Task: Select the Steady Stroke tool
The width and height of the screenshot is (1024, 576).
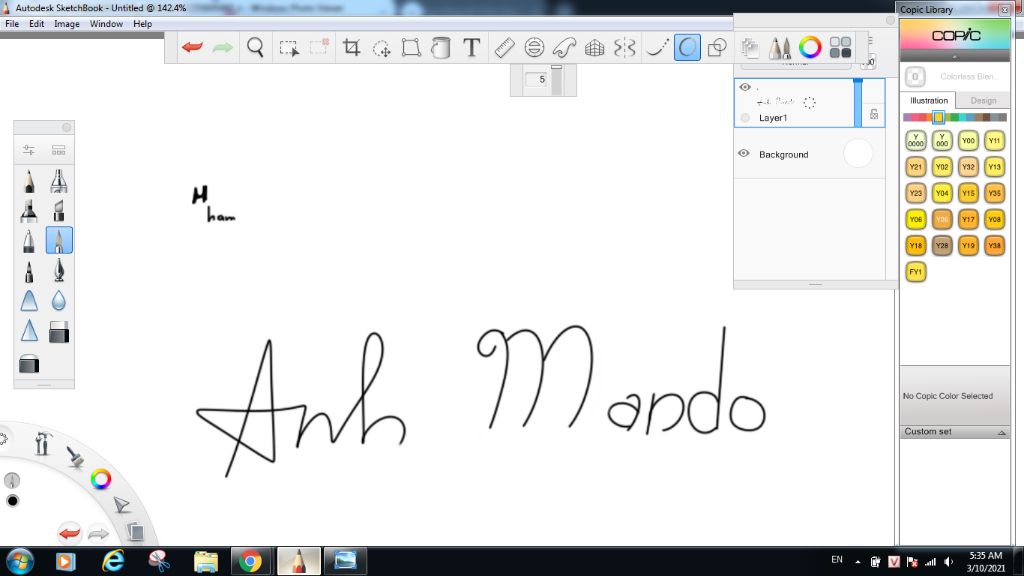Action: point(656,47)
